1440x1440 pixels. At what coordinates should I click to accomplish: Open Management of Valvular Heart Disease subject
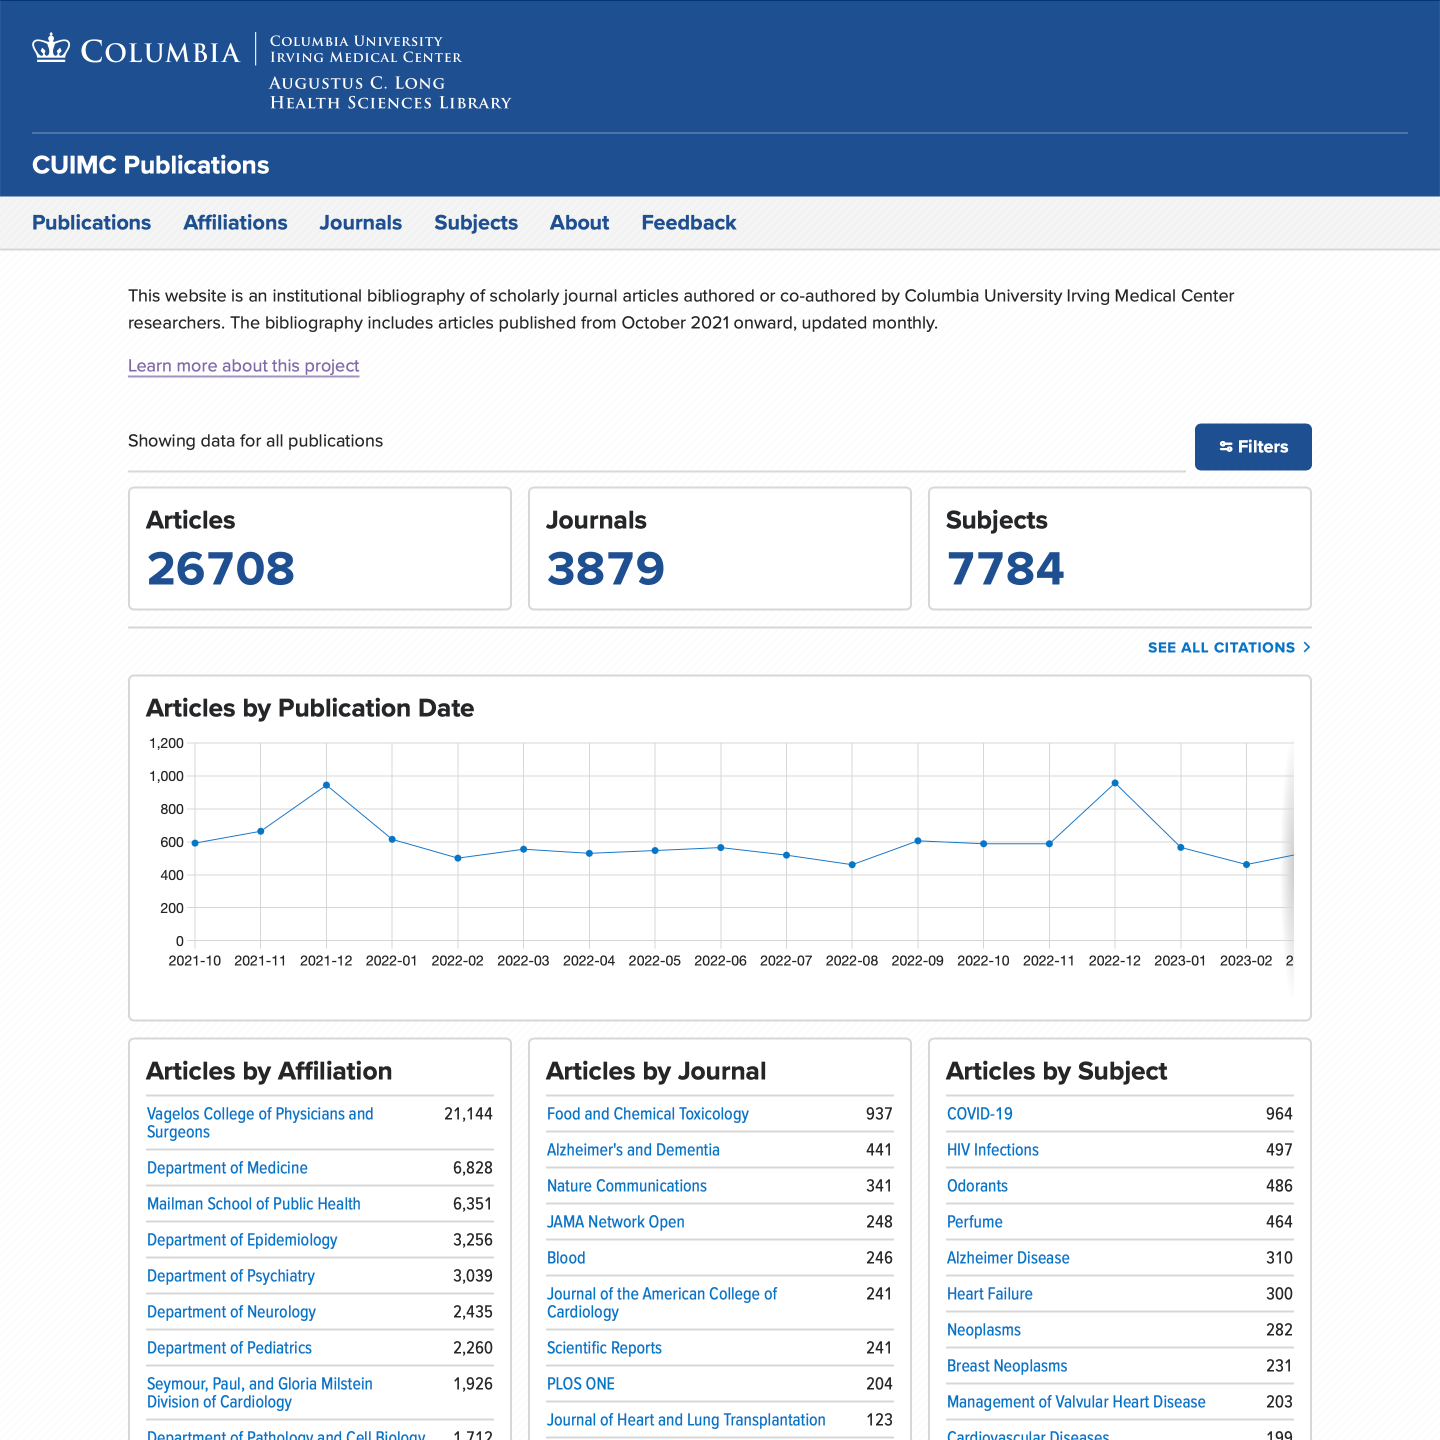(x=1076, y=1402)
